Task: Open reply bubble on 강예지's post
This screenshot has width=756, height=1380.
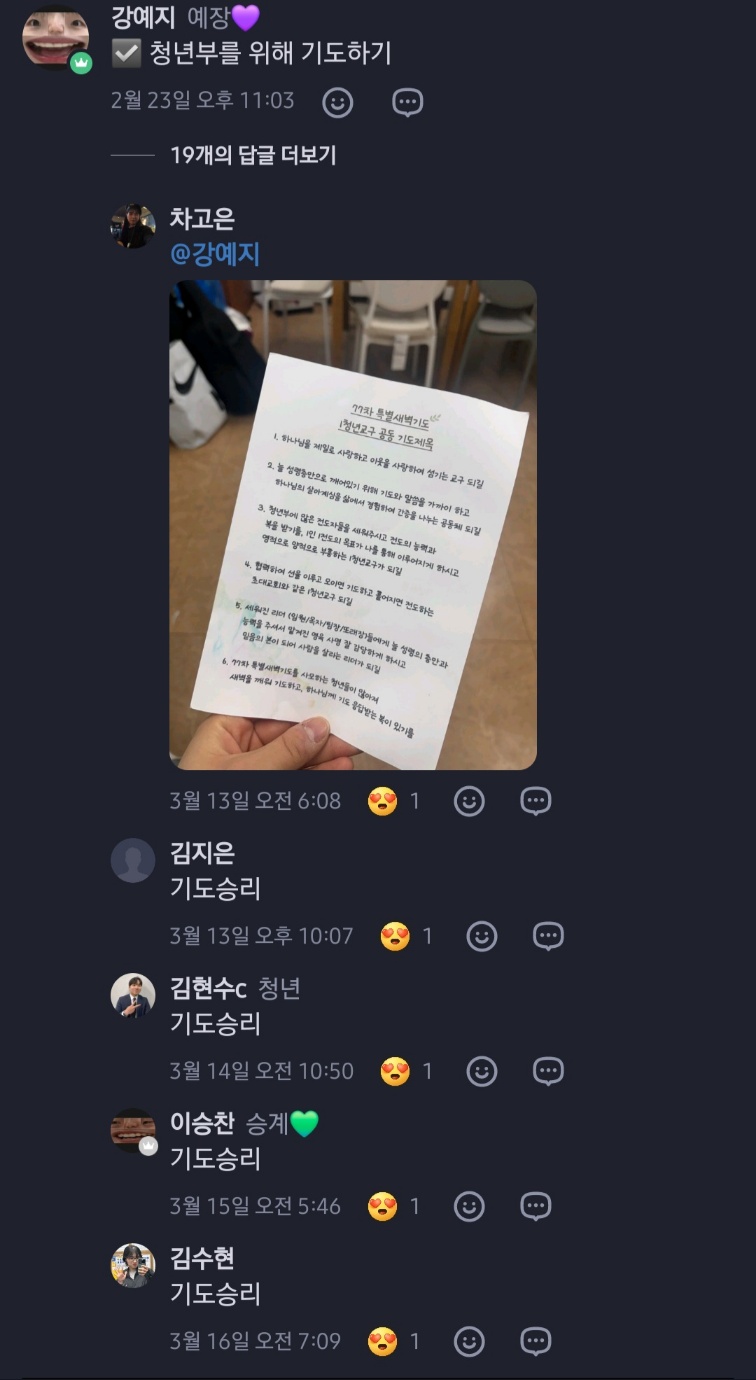Action: pyautogui.click(x=407, y=102)
